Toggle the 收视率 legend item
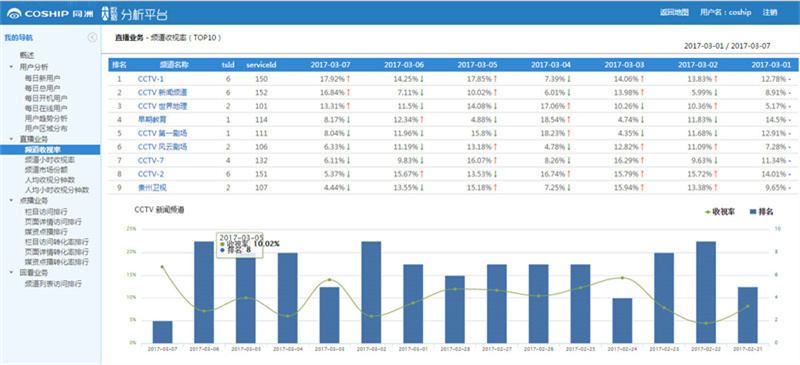Viewport: 800px width, 365px height. pyautogui.click(x=719, y=211)
